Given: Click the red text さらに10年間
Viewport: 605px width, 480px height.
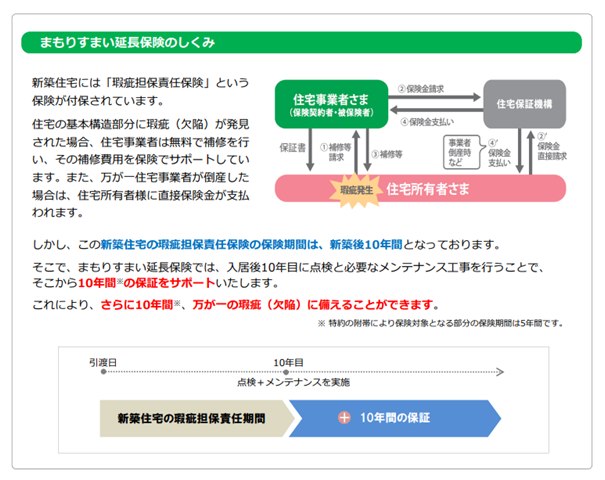Looking at the screenshot, I should point(137,305).
